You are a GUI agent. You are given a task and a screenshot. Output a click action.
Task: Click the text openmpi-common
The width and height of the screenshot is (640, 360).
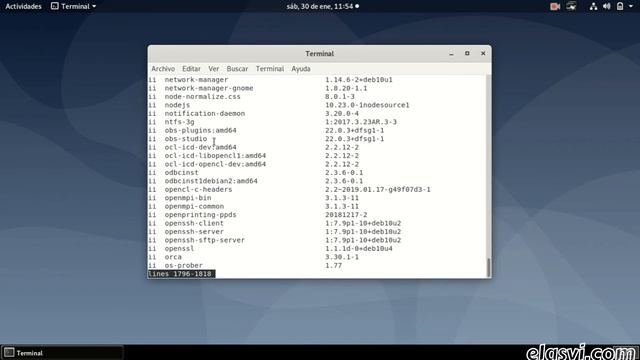194,206
